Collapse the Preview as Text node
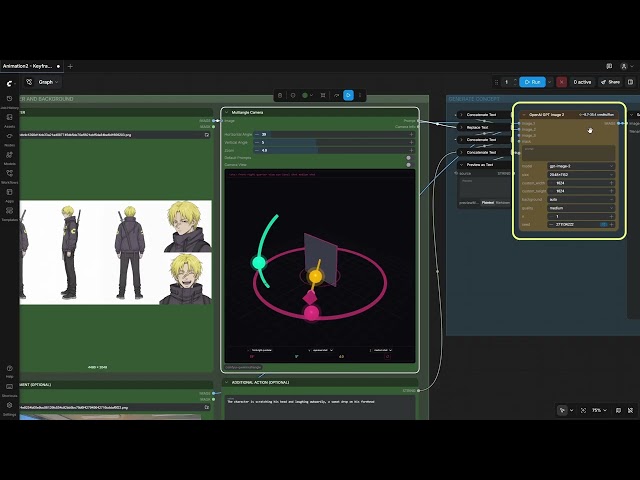Image resolution: width=640 pixels, height=480 pixels. point(462,165)
